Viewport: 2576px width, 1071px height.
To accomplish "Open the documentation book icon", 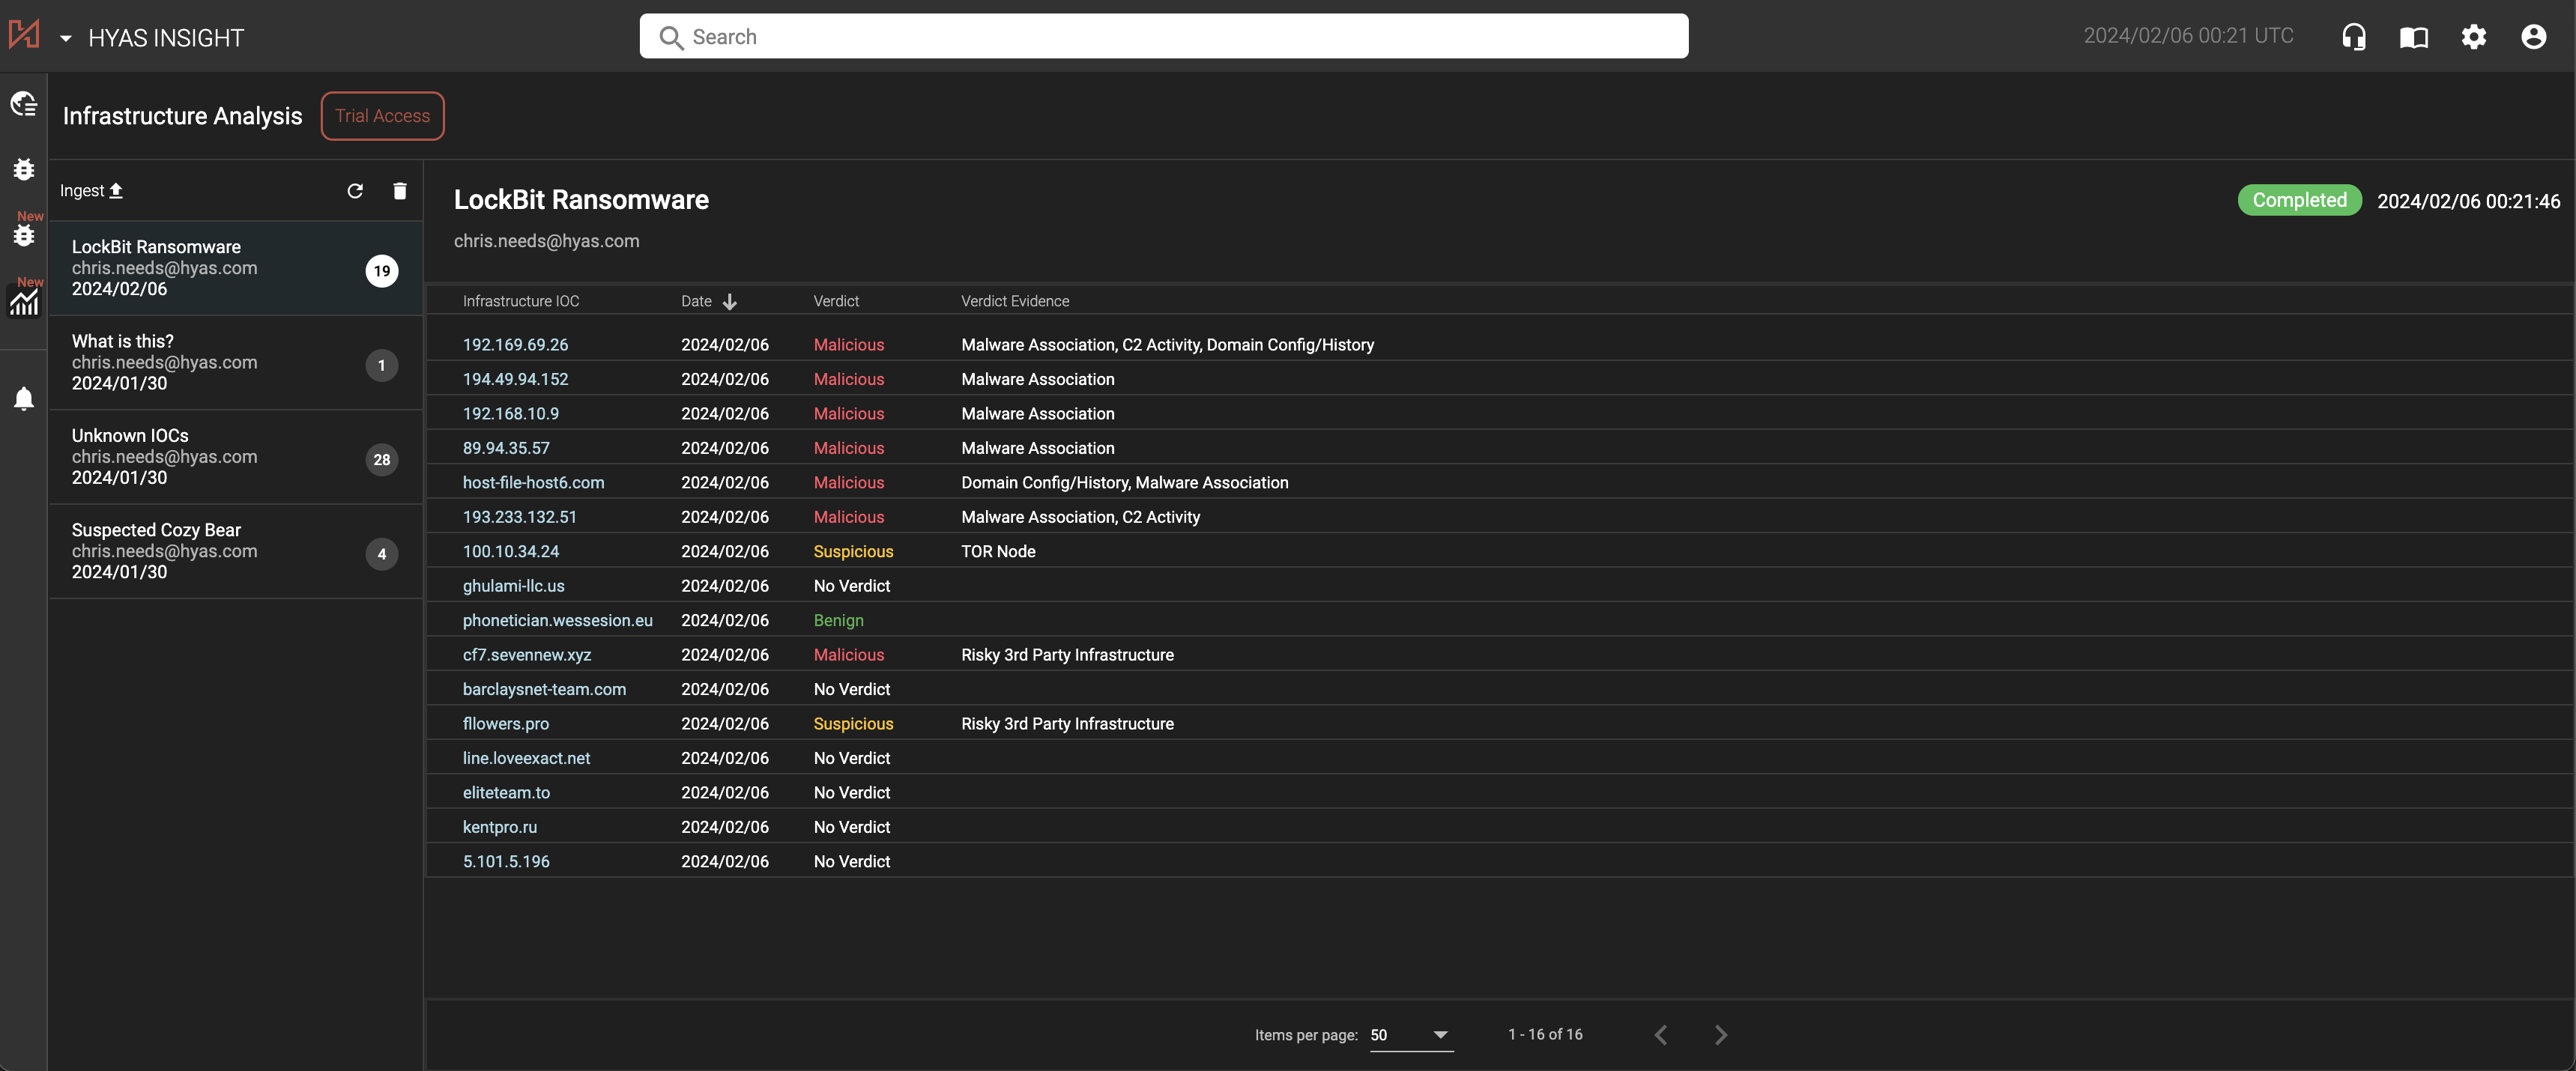I will point(2413,36).
